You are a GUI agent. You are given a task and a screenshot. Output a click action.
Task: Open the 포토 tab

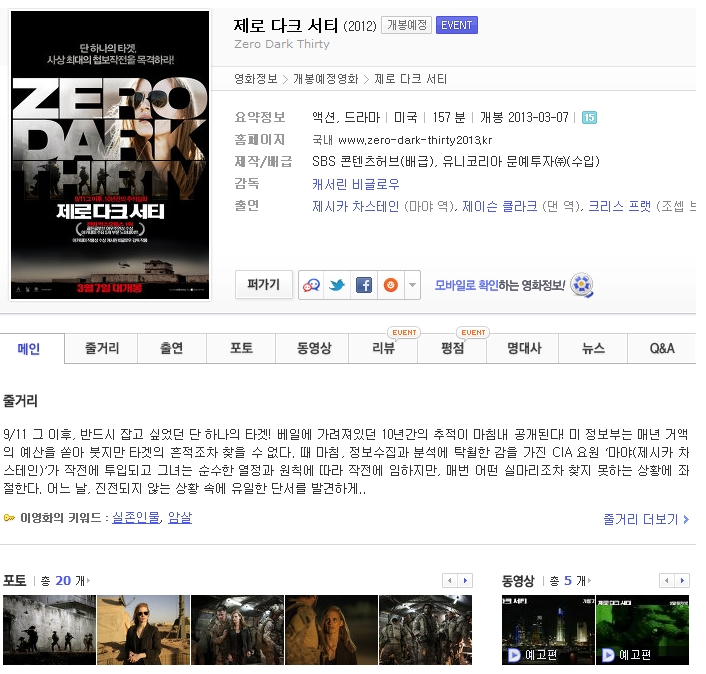[241, 349]
